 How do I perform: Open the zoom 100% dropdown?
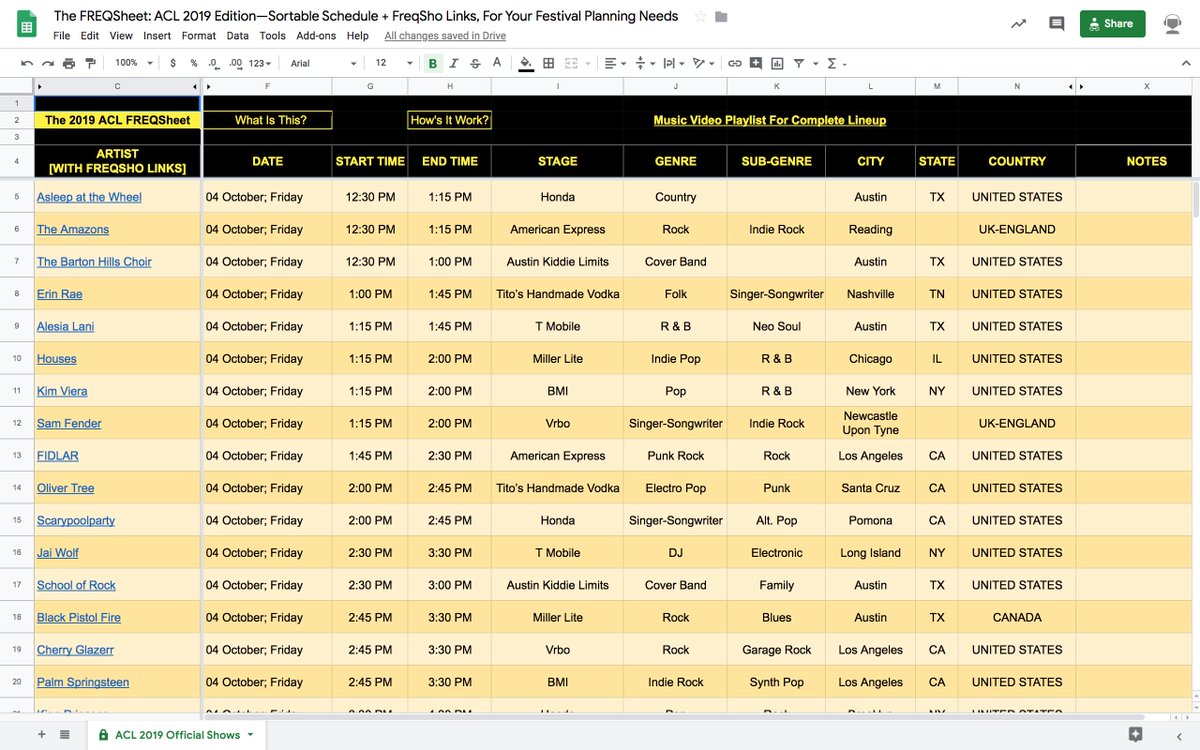tap(133, 63)
